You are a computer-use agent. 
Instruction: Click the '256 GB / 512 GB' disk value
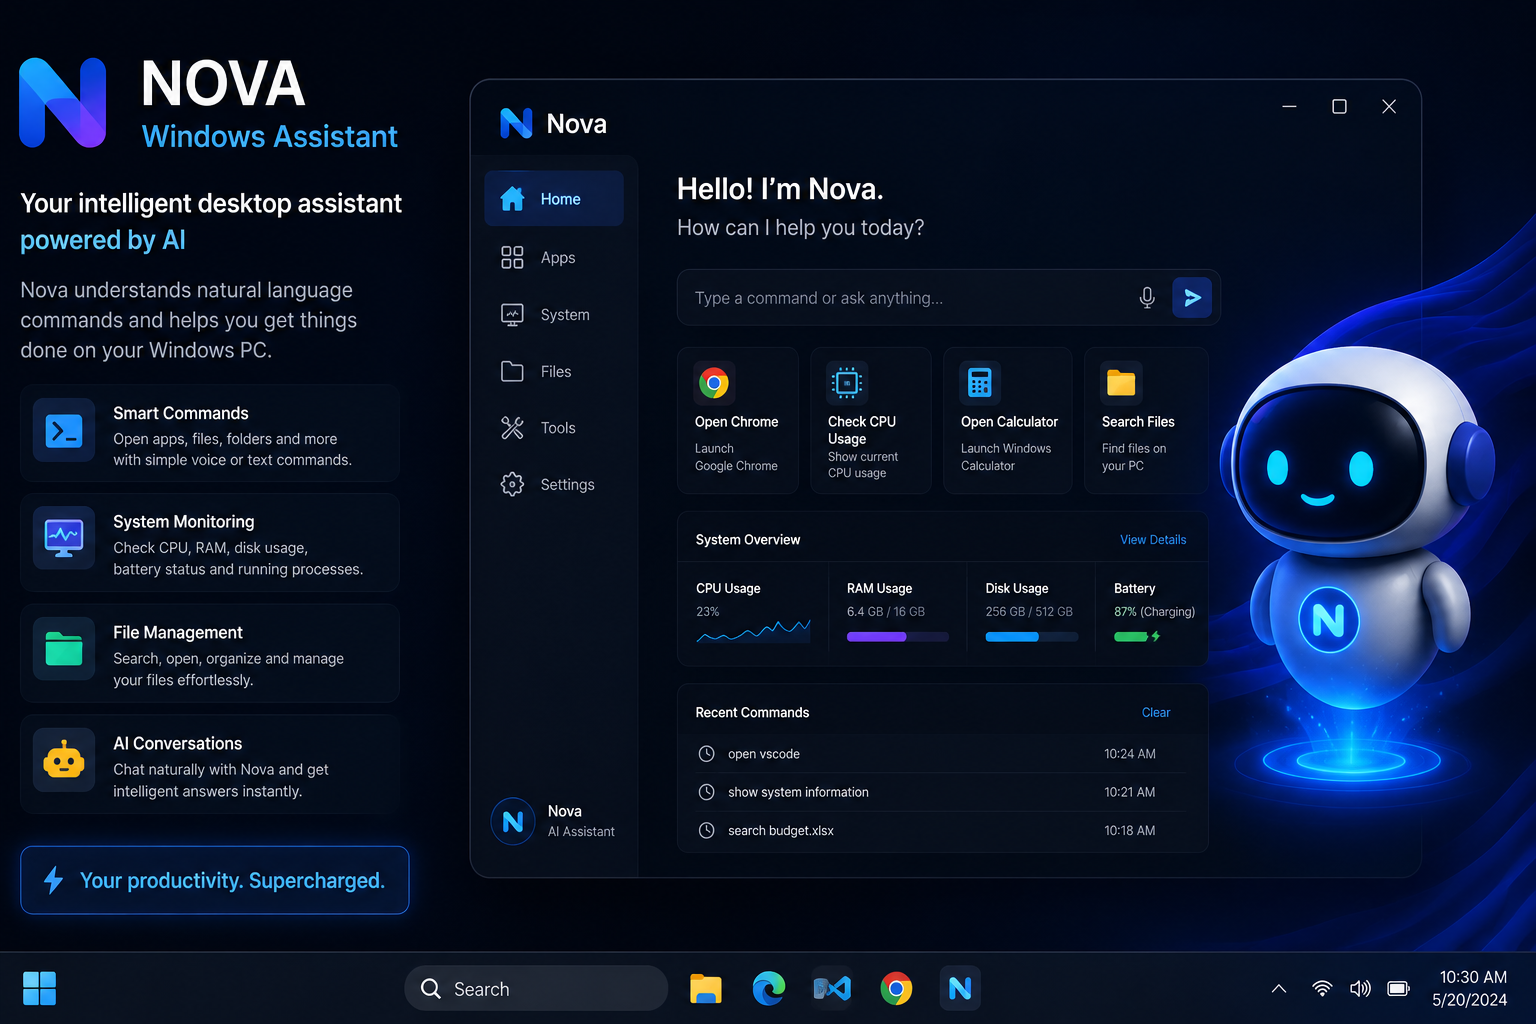(1029, 612)
